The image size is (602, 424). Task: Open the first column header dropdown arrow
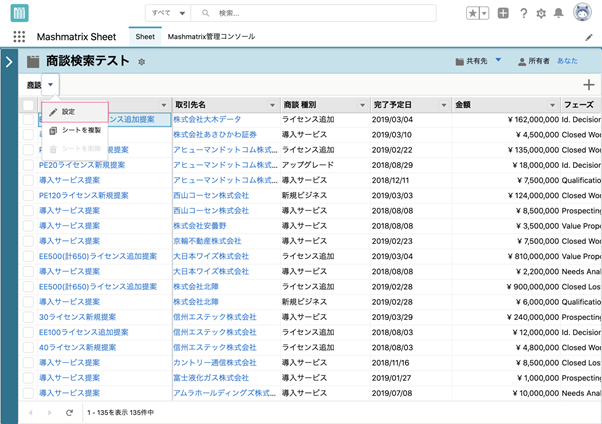point(164,105)
